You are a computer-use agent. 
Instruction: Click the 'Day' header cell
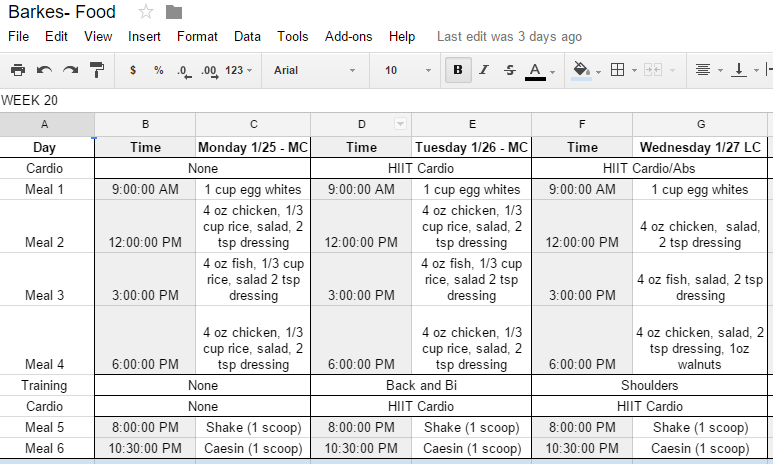coord(47,147)
